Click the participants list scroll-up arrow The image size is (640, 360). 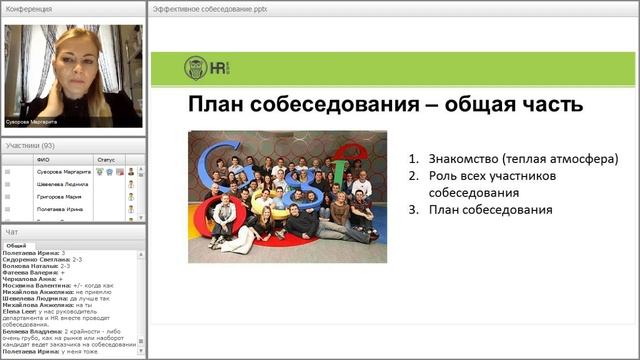(141, 169)
